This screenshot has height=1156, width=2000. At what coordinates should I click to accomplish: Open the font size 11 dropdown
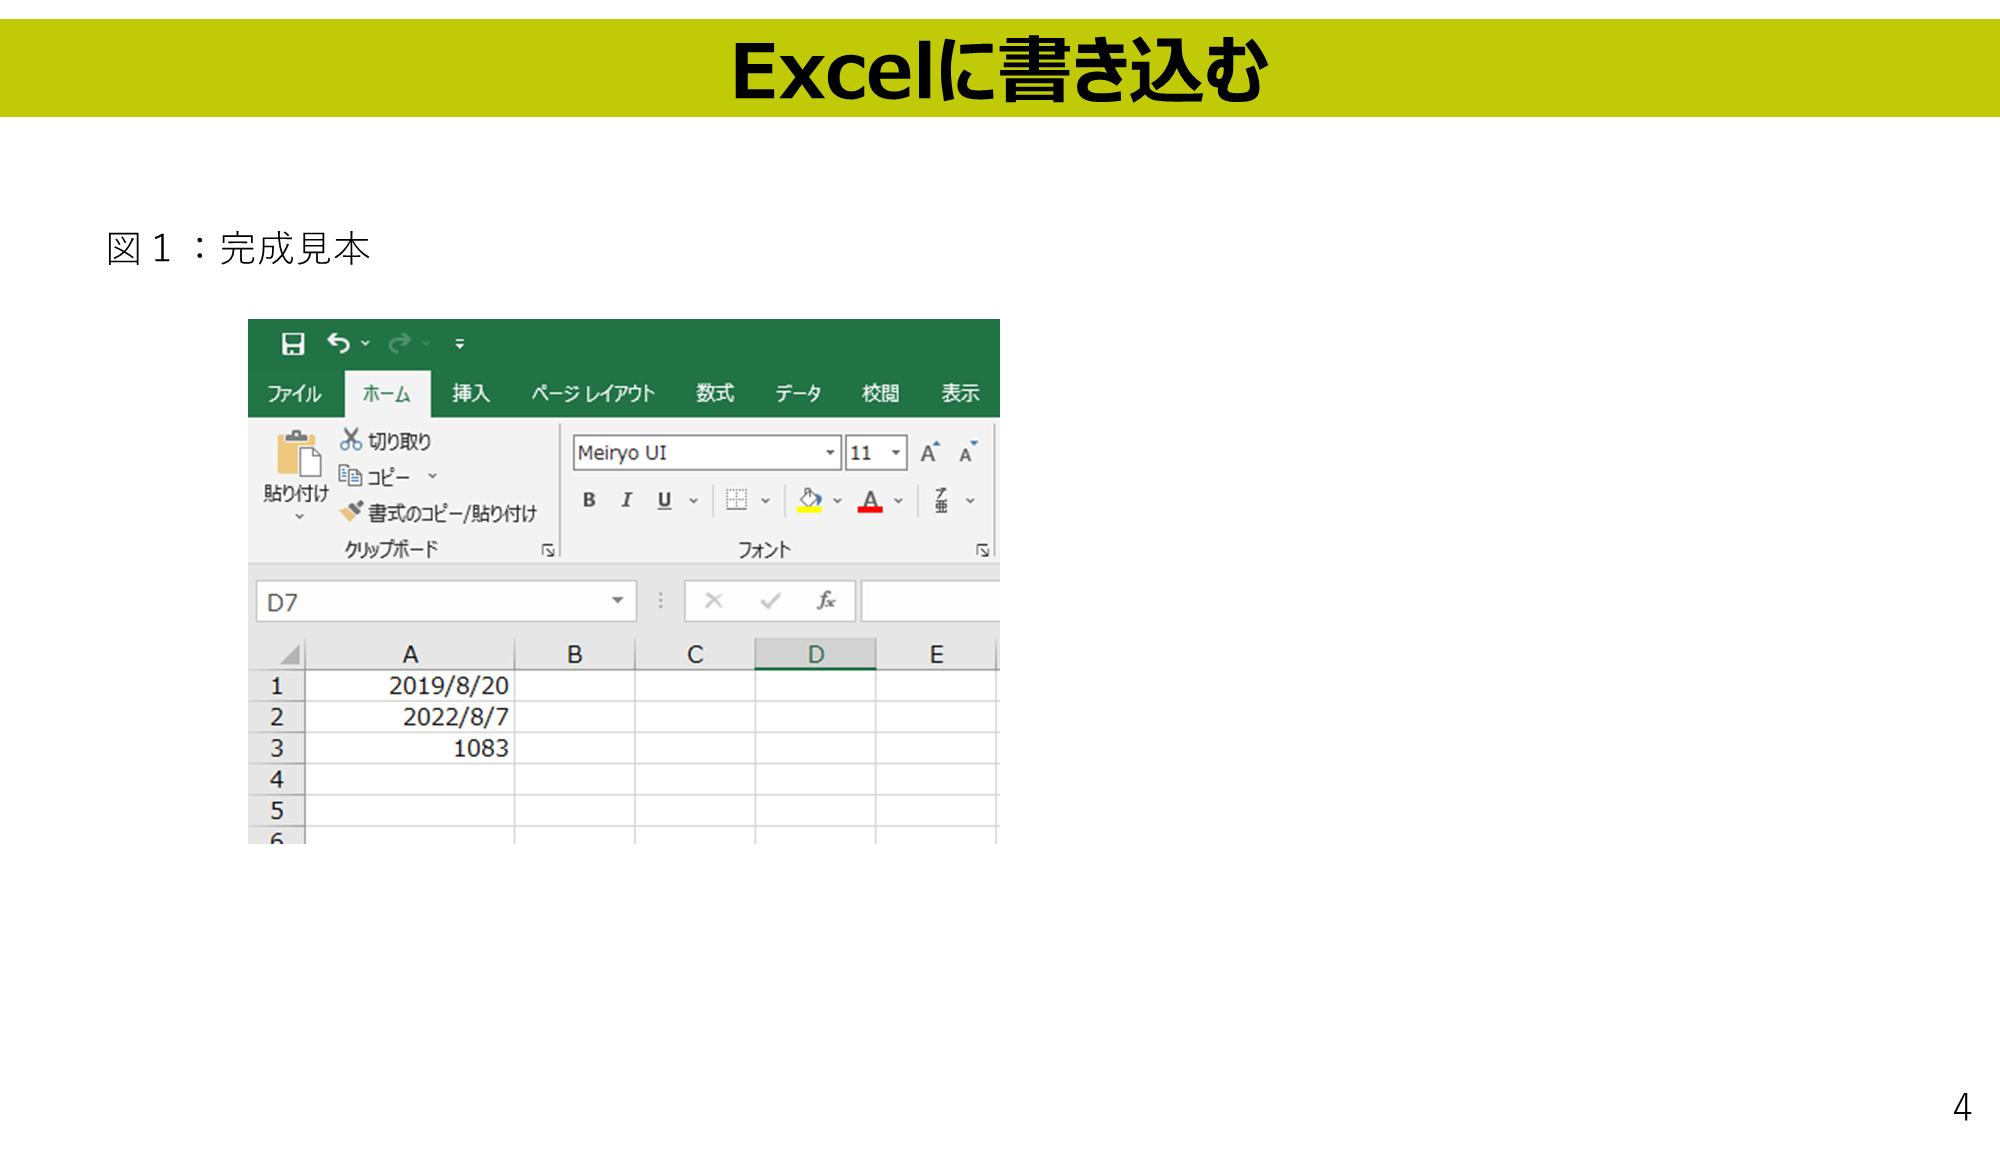896,453
